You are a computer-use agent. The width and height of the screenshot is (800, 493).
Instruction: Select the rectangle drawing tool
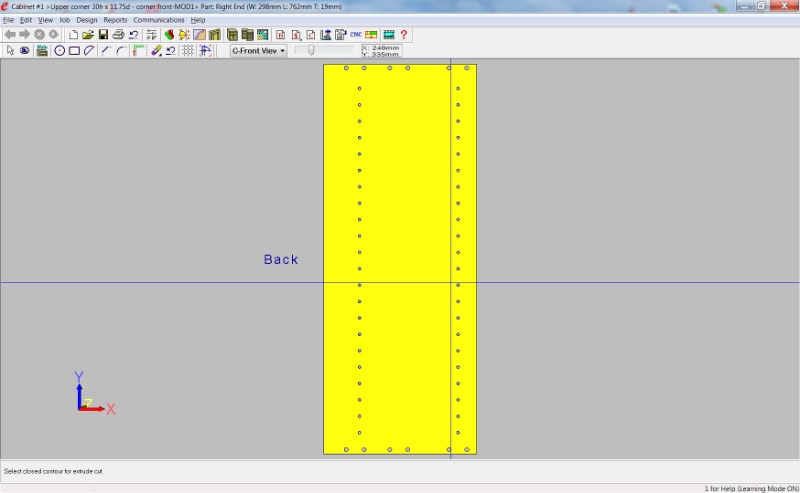74,50
